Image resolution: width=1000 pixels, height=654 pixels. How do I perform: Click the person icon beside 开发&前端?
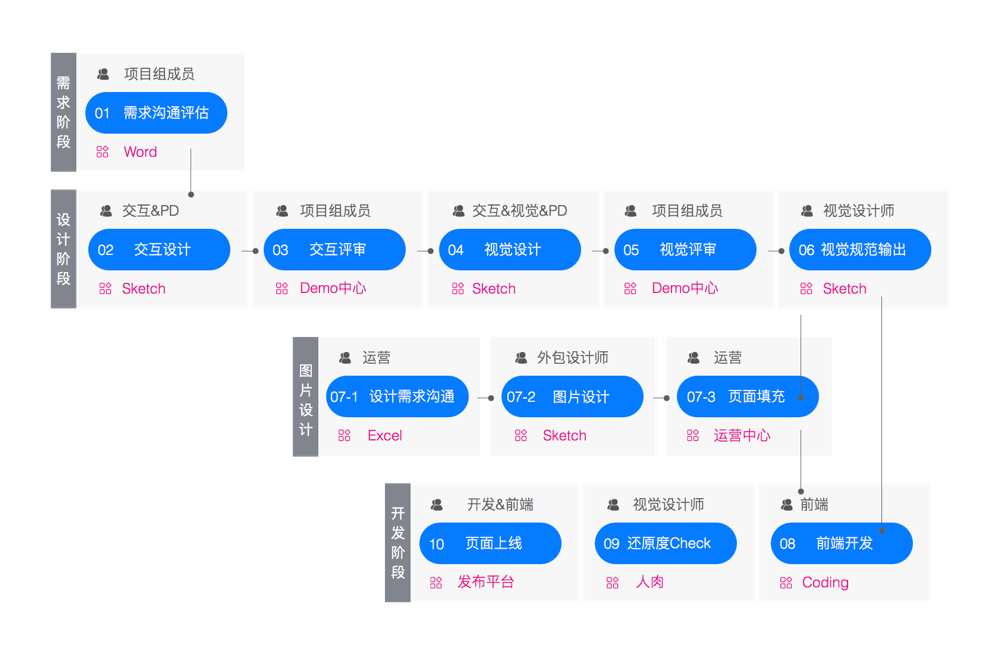coord(437,505)
